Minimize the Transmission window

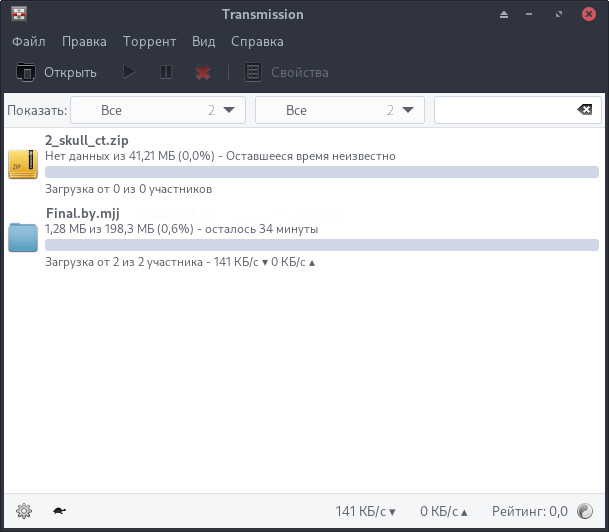point(529,14)
